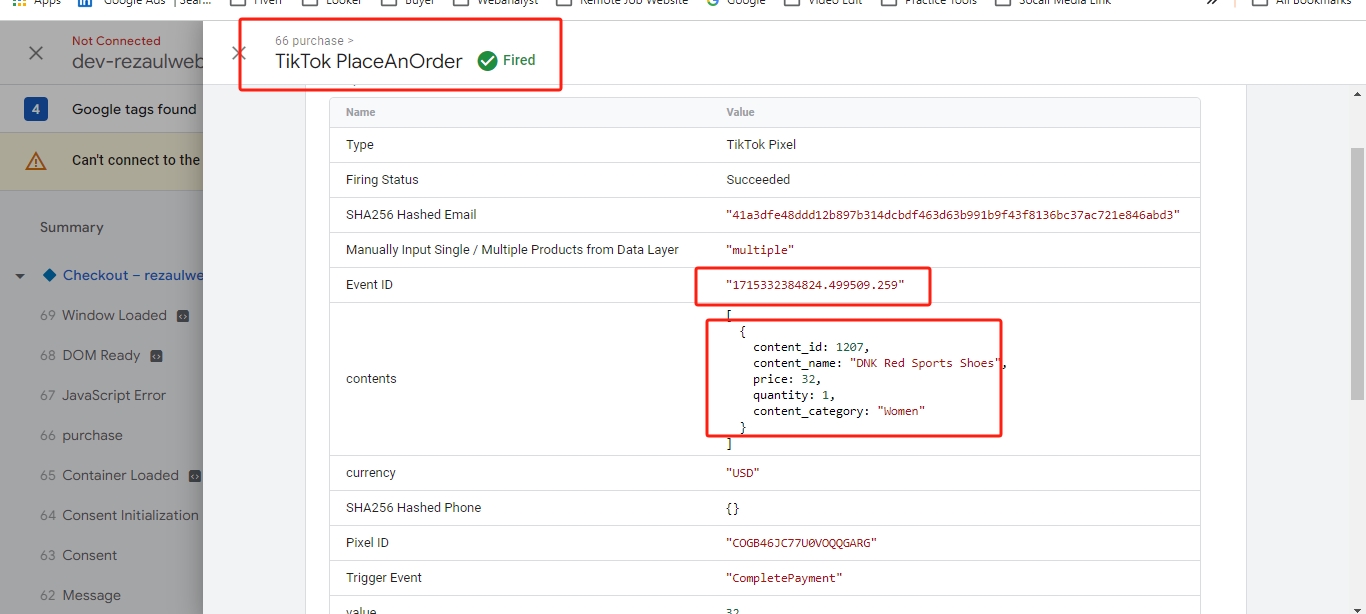Viewport: 1366px width, 614px height.
Task: Click the Firing Status property name
Action: point(382,180)
